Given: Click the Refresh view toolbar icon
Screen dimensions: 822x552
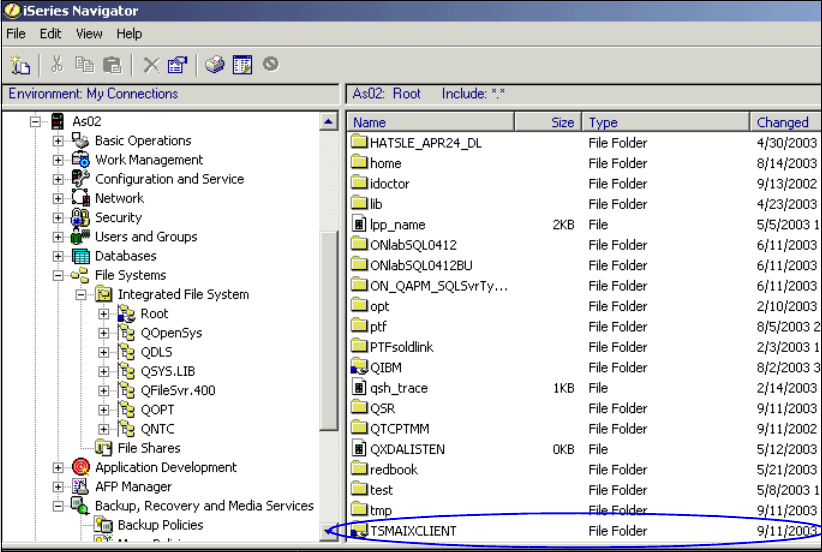Looking at the screenshot, I should 242,65.
